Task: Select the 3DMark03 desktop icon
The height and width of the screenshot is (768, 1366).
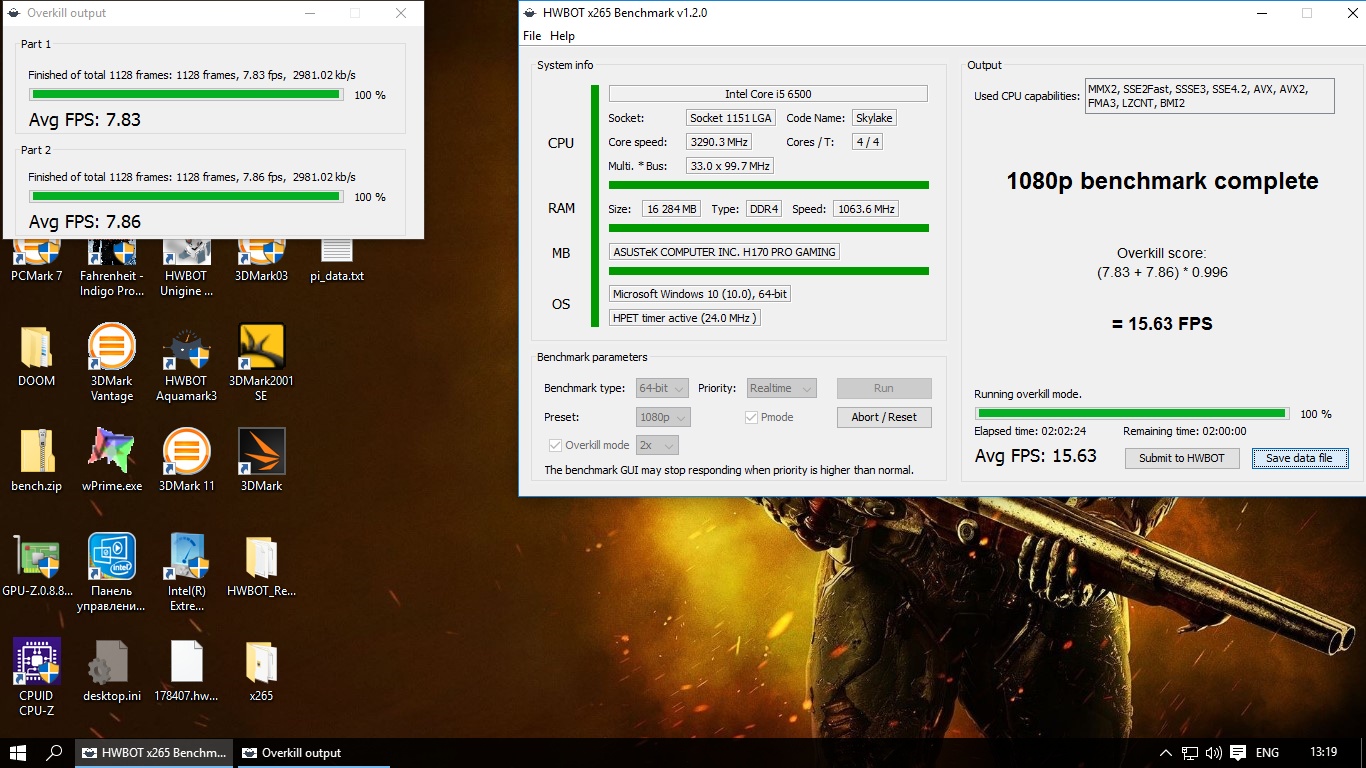Action: pos(261,262)
